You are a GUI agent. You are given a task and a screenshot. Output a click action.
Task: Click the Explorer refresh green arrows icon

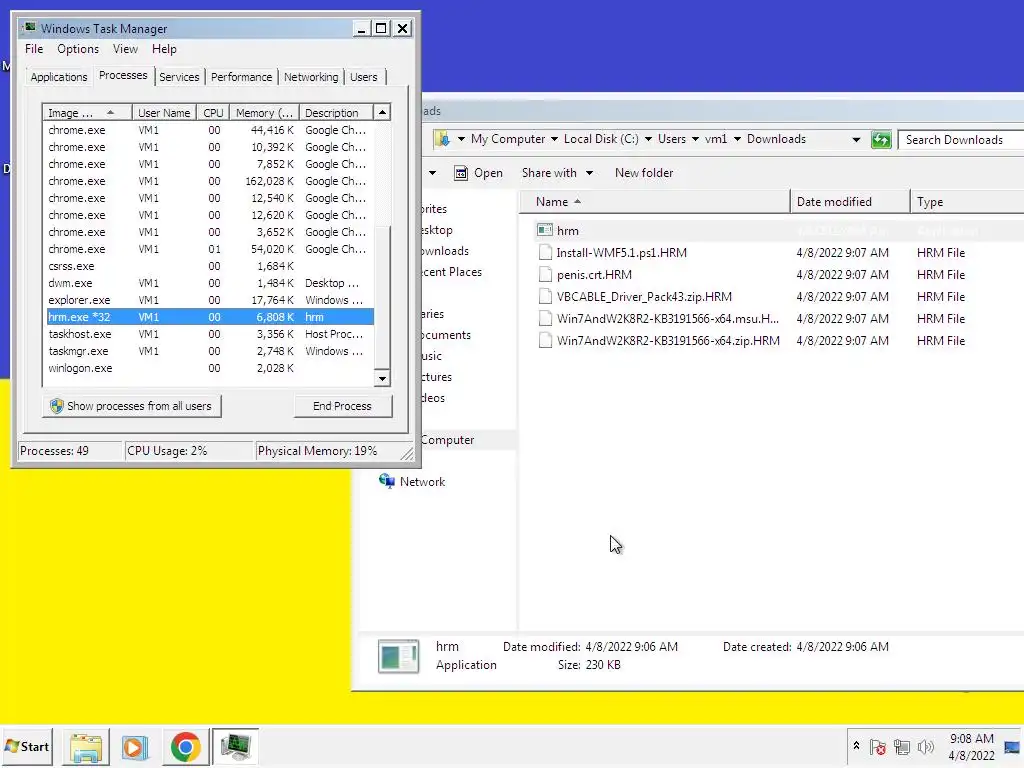click(x=881, y=139)
